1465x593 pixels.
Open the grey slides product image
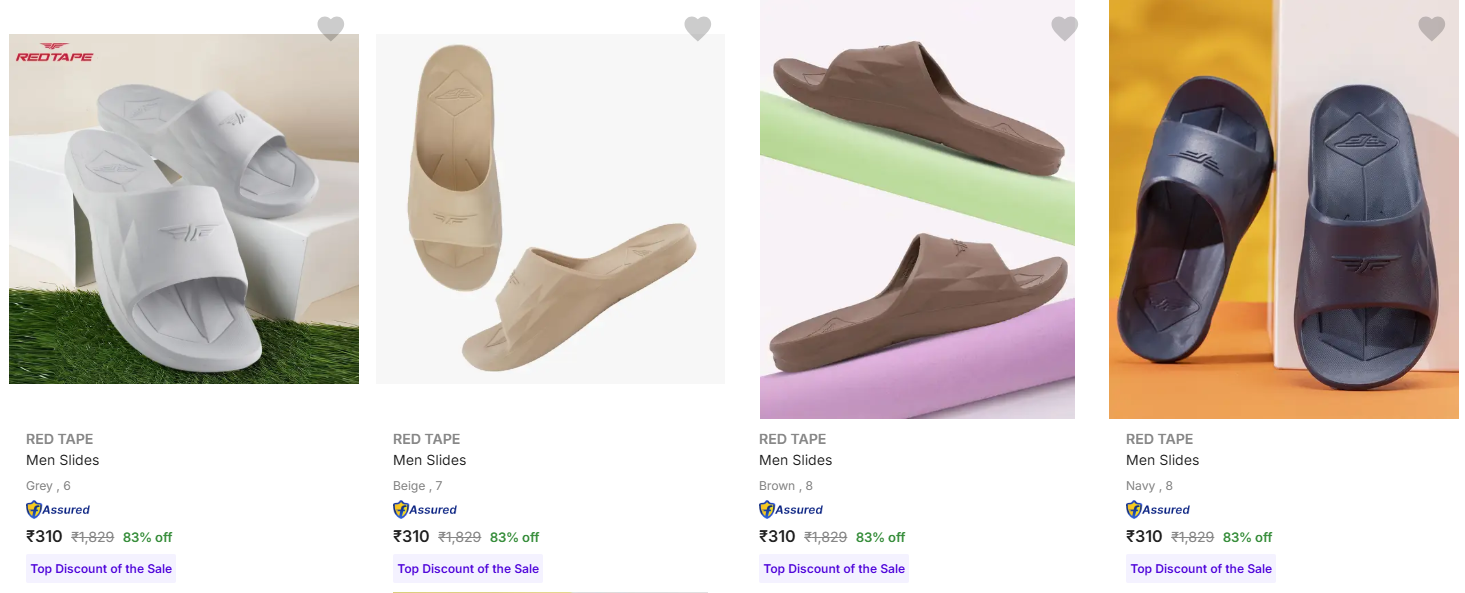(x=184, y=209)
